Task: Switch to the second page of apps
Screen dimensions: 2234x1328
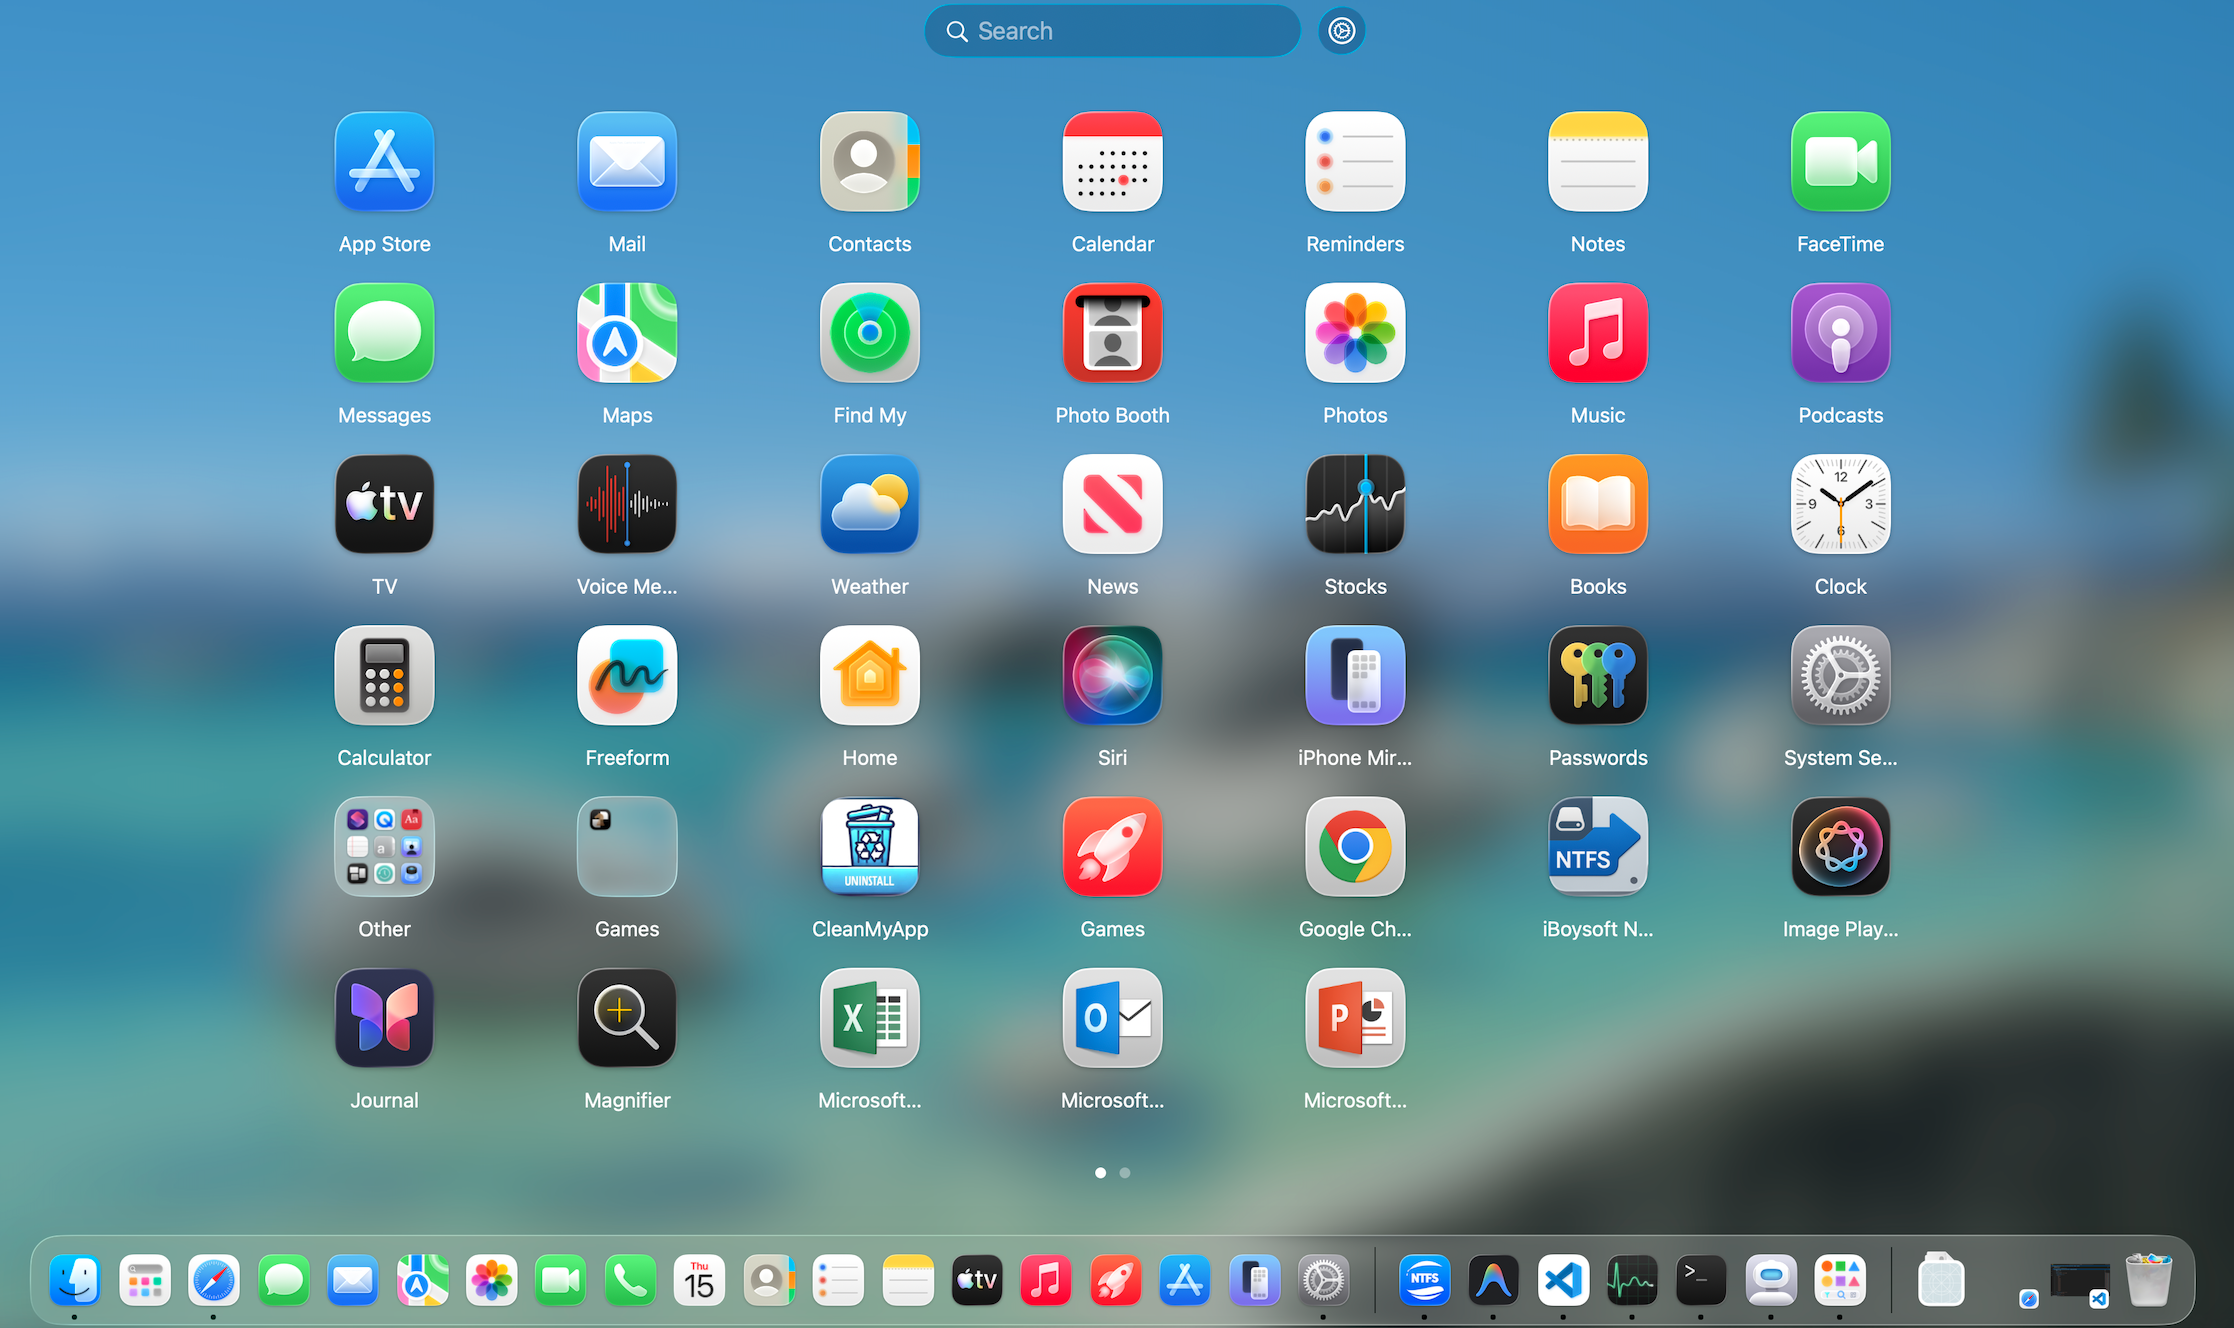Action: coord(1124,1173)
